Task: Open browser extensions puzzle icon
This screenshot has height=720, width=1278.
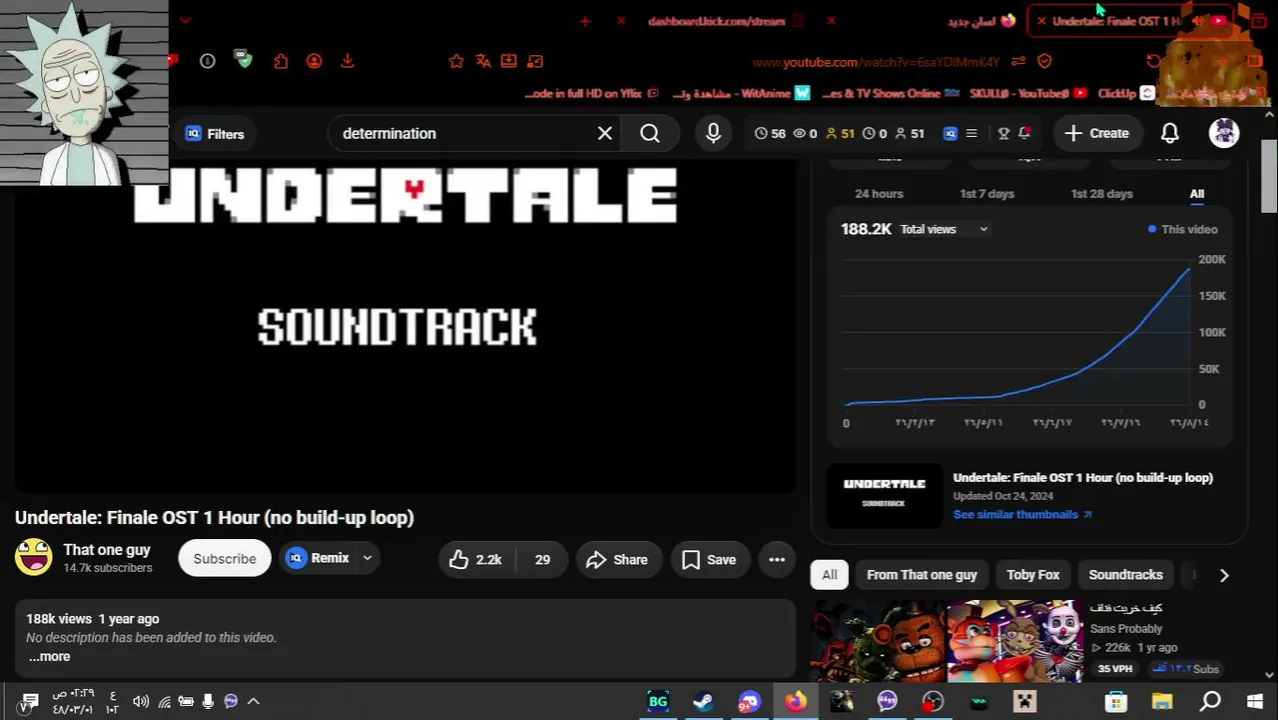Action: tap(281, 61)
